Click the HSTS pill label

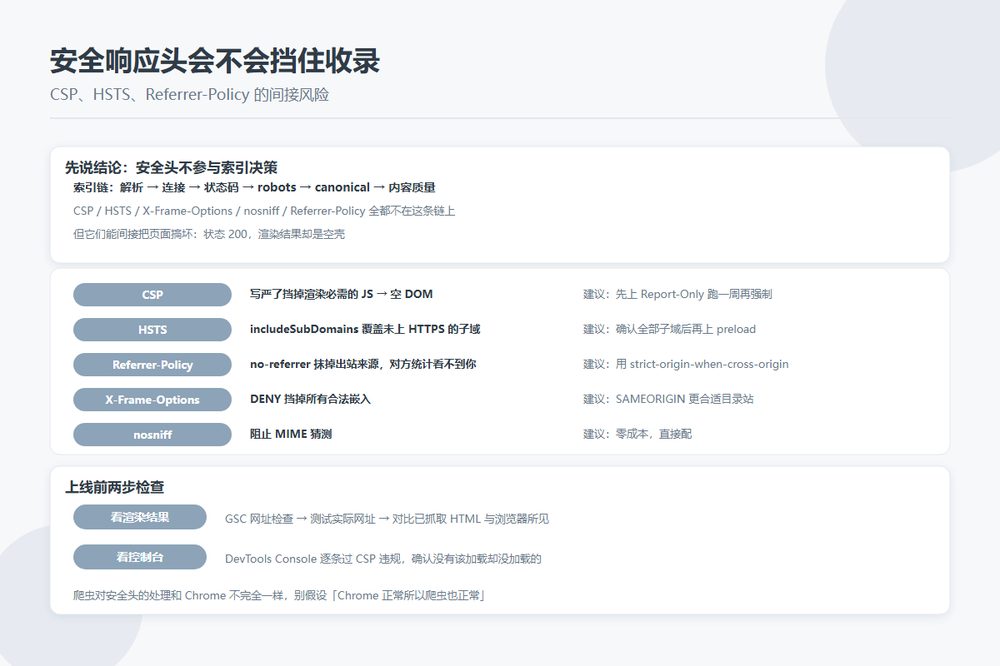pyautogui.click(x=152, y=330)
